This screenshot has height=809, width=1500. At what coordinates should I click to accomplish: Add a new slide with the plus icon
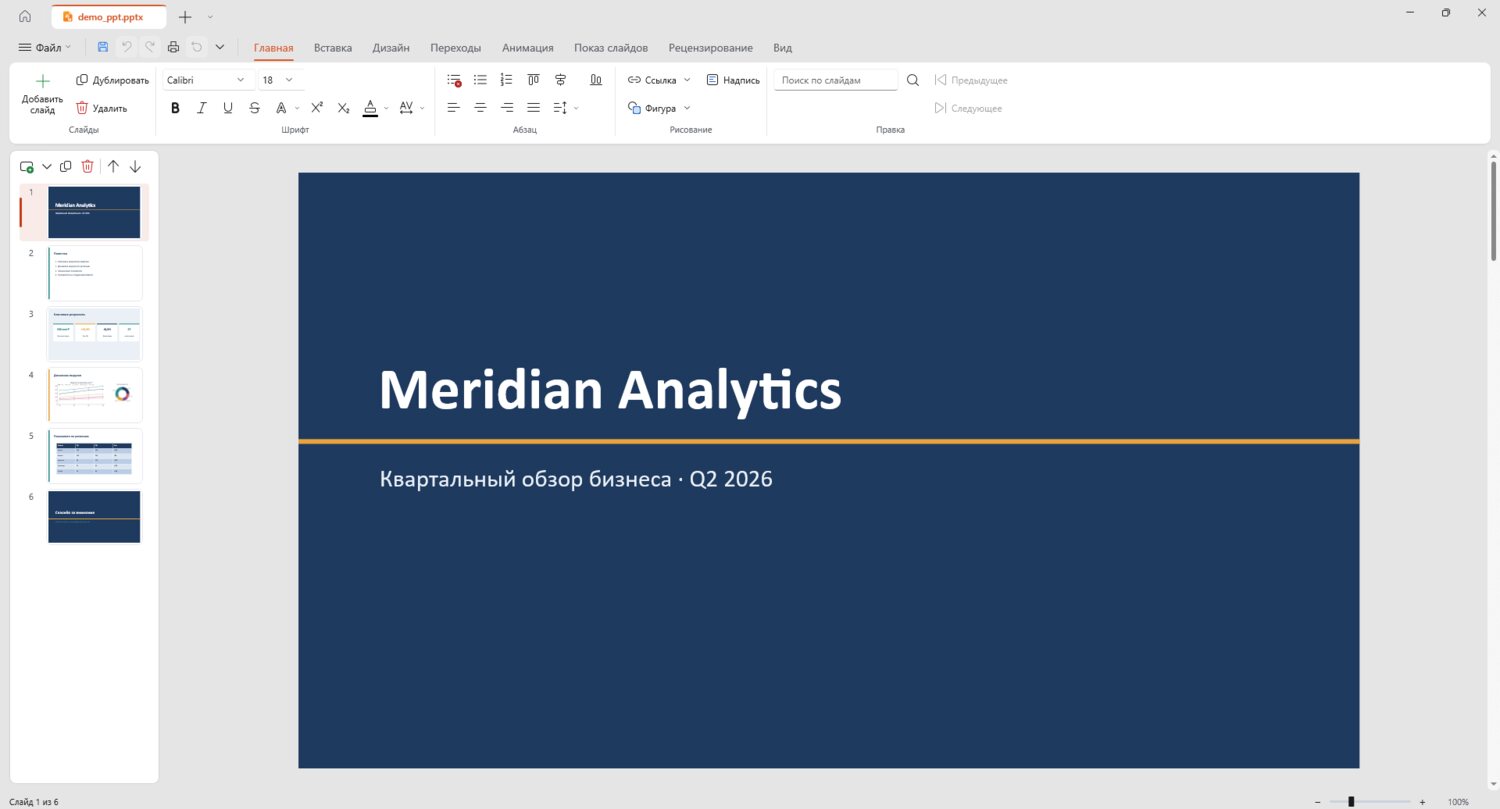coord(42,96)
